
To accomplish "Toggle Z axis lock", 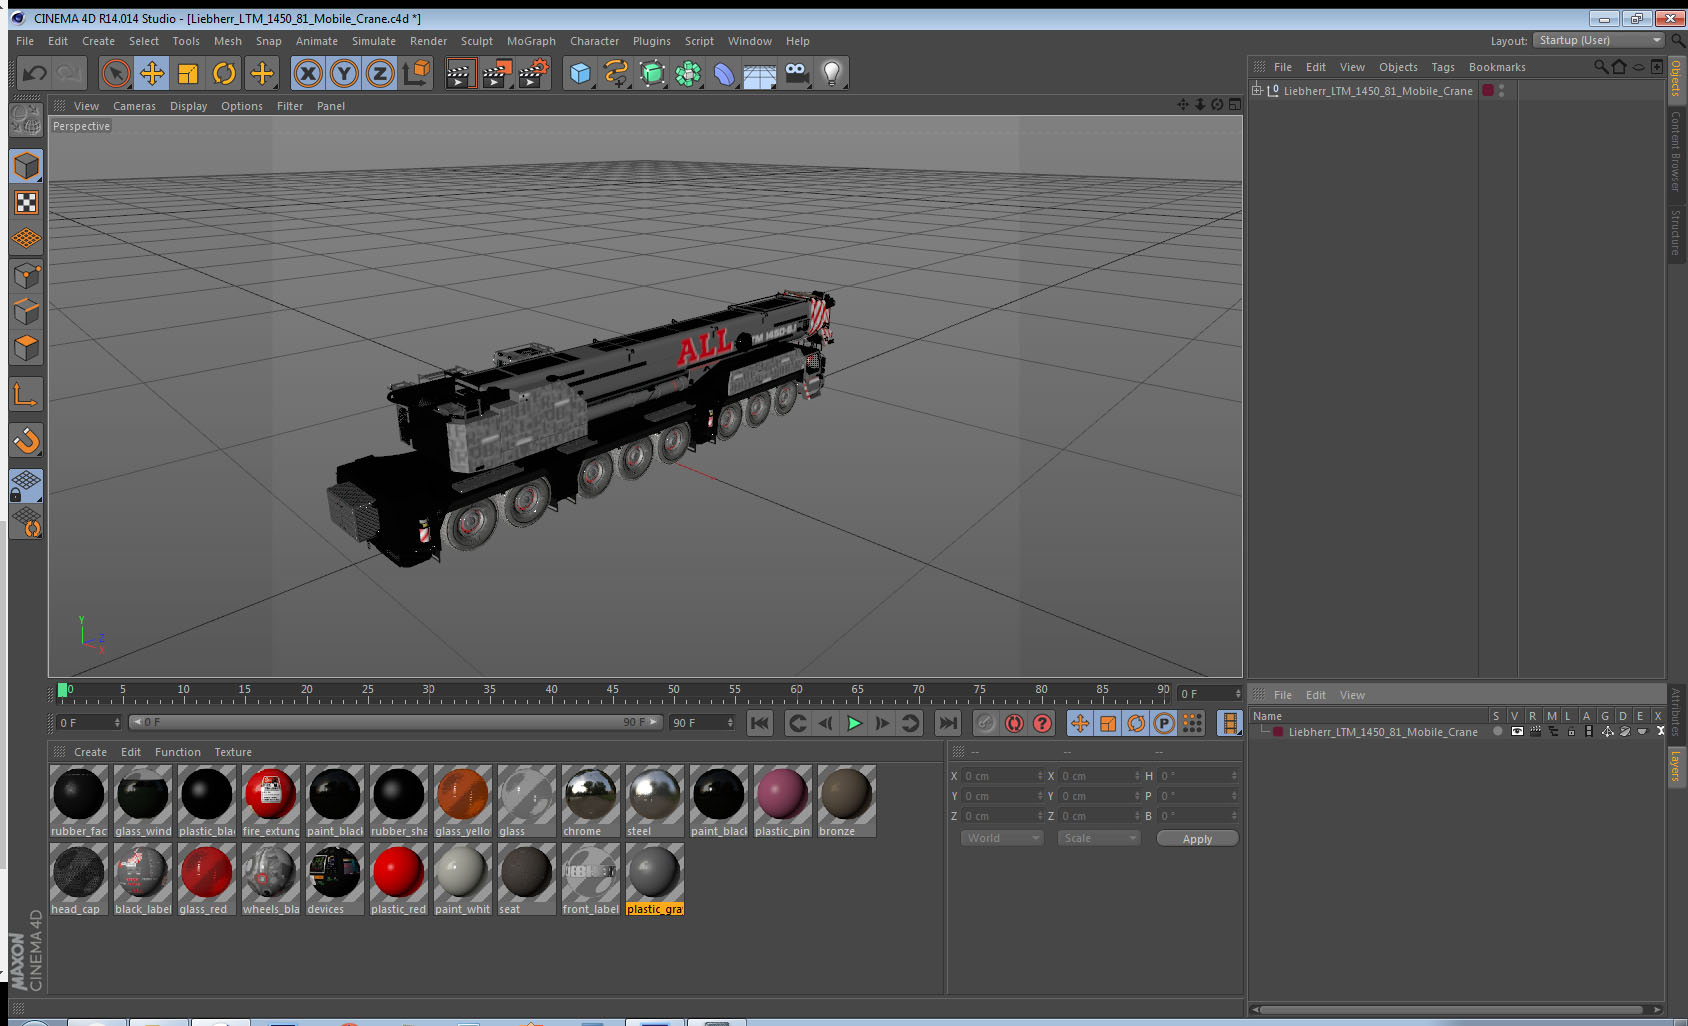I will click(x=380, y=73).
